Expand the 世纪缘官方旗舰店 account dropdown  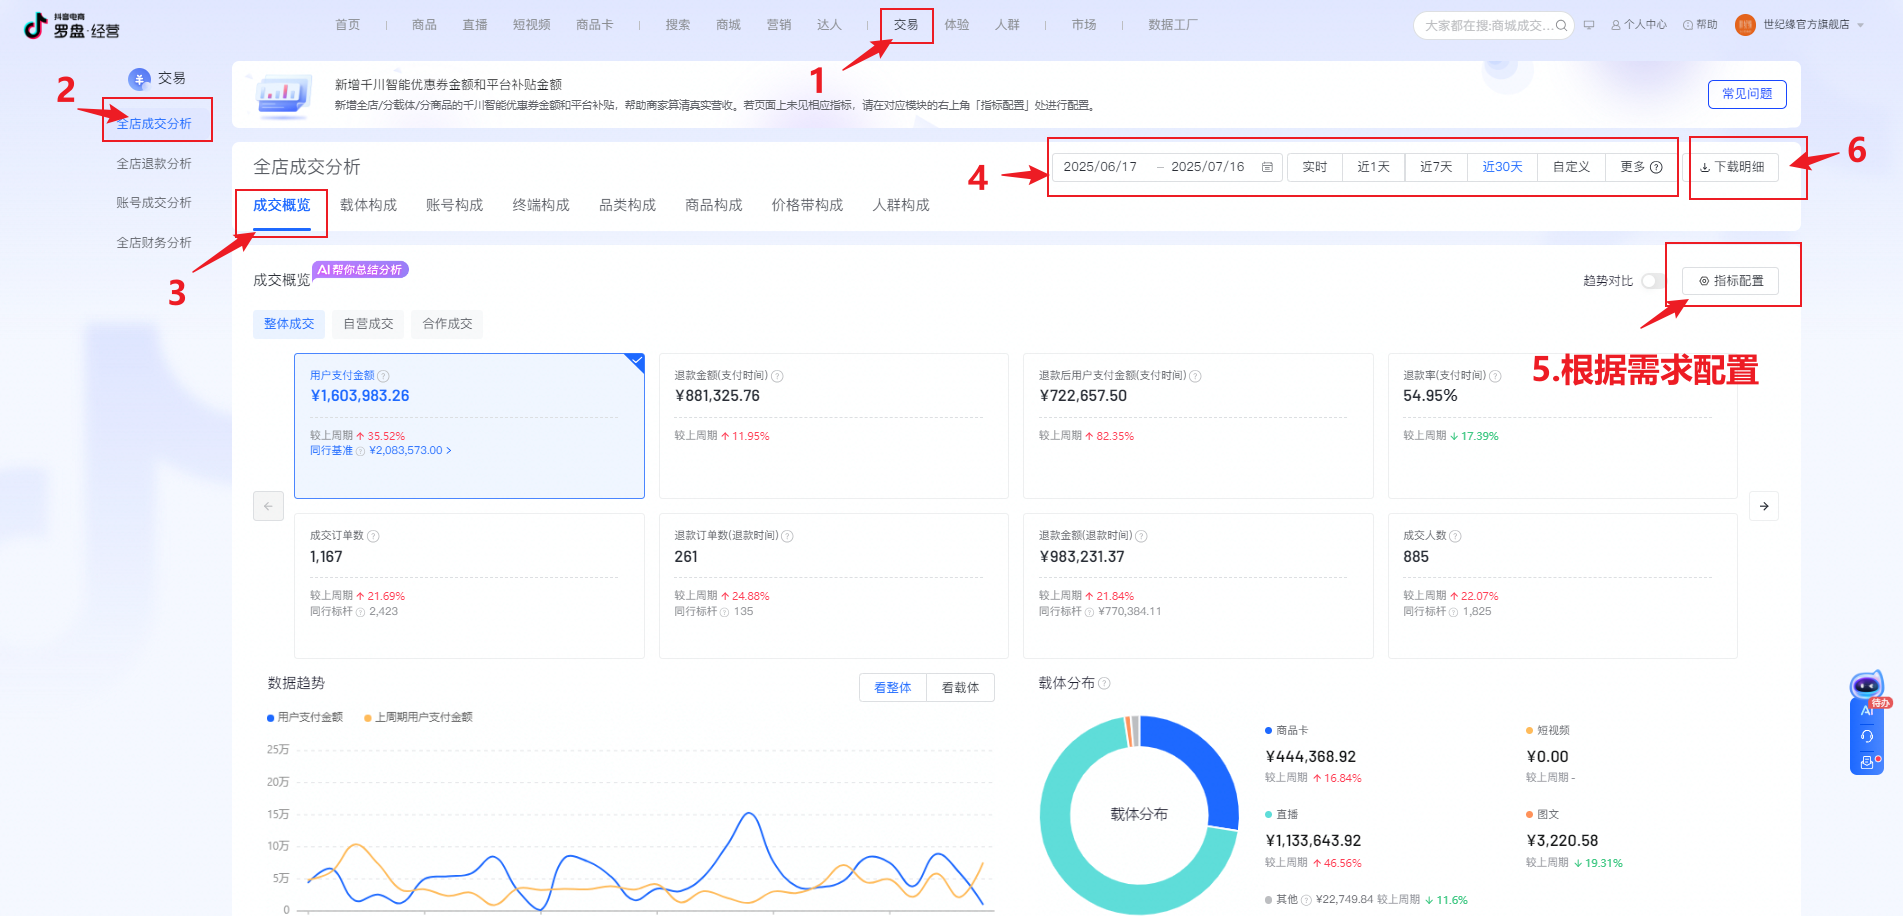[x=1860, y=25]
